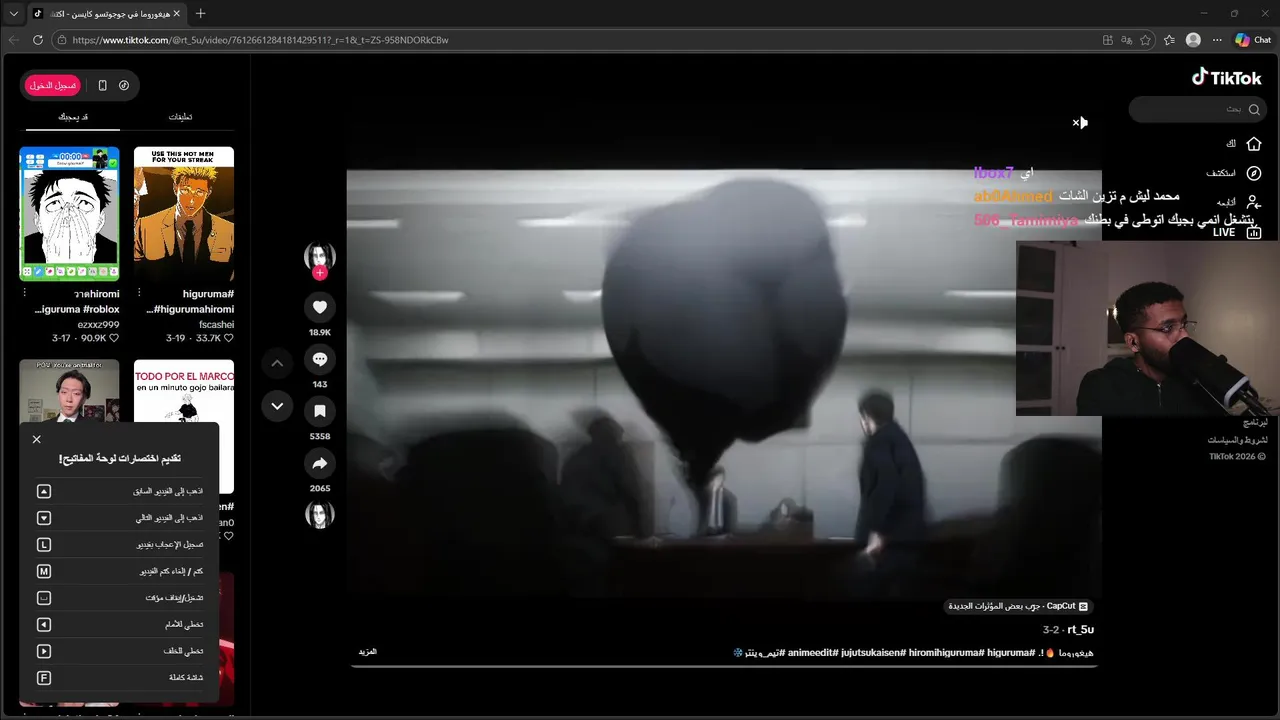Open the 'POV: You're on trial' thumbnail
The image size is (1280, 720).
(x=69, y=392)
